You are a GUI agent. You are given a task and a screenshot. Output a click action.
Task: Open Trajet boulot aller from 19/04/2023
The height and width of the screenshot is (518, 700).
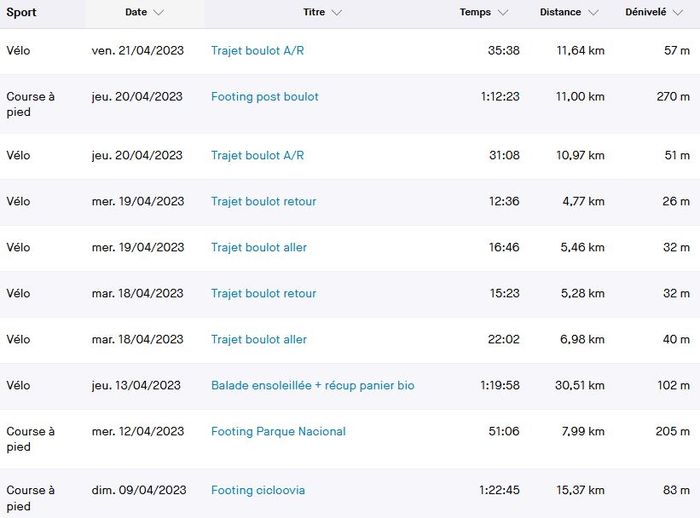coord(259,247)
